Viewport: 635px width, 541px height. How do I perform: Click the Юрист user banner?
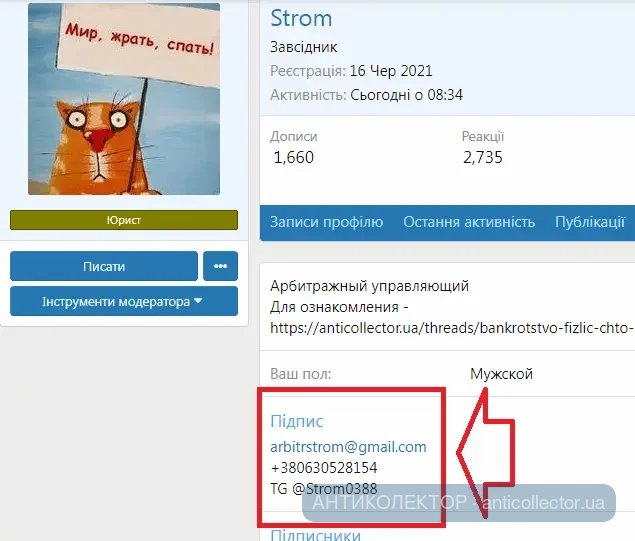(124, 220)
